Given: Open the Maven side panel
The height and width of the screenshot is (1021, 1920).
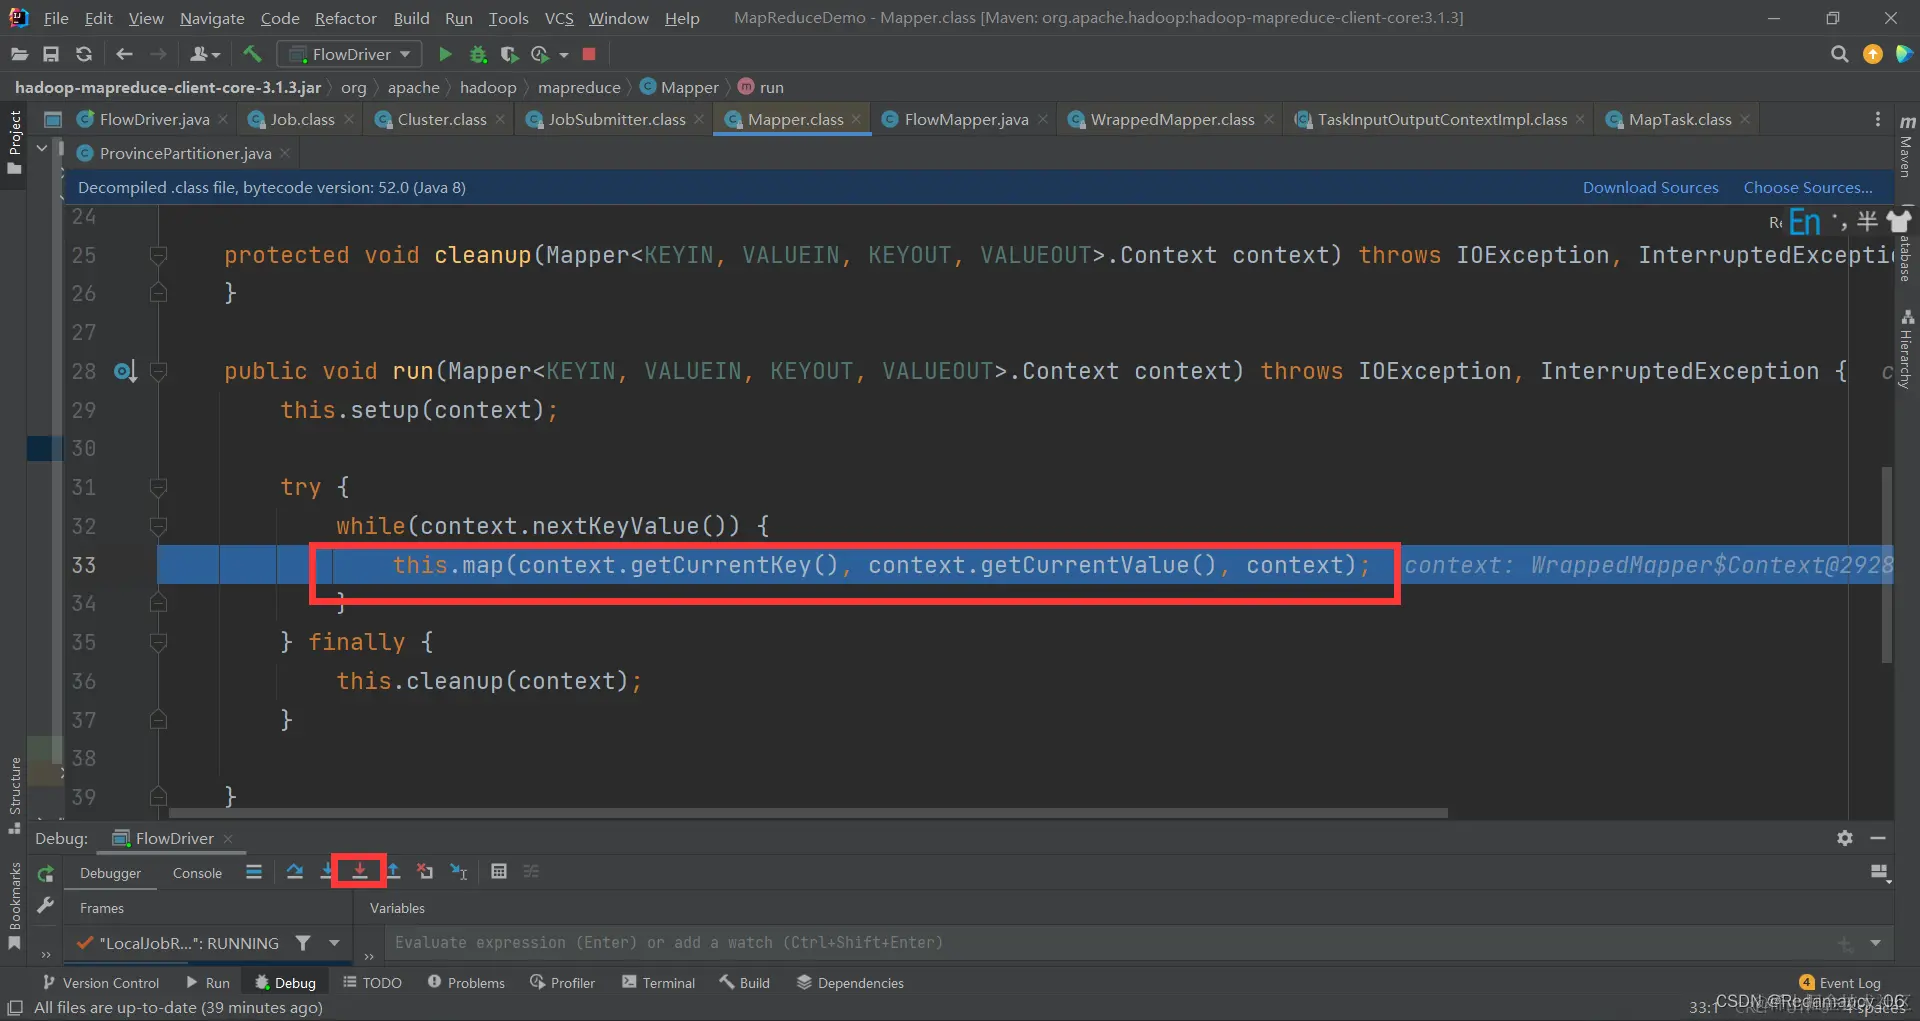Looking at the screenshot, I should pyautogui.click(x=1907, y=146).
